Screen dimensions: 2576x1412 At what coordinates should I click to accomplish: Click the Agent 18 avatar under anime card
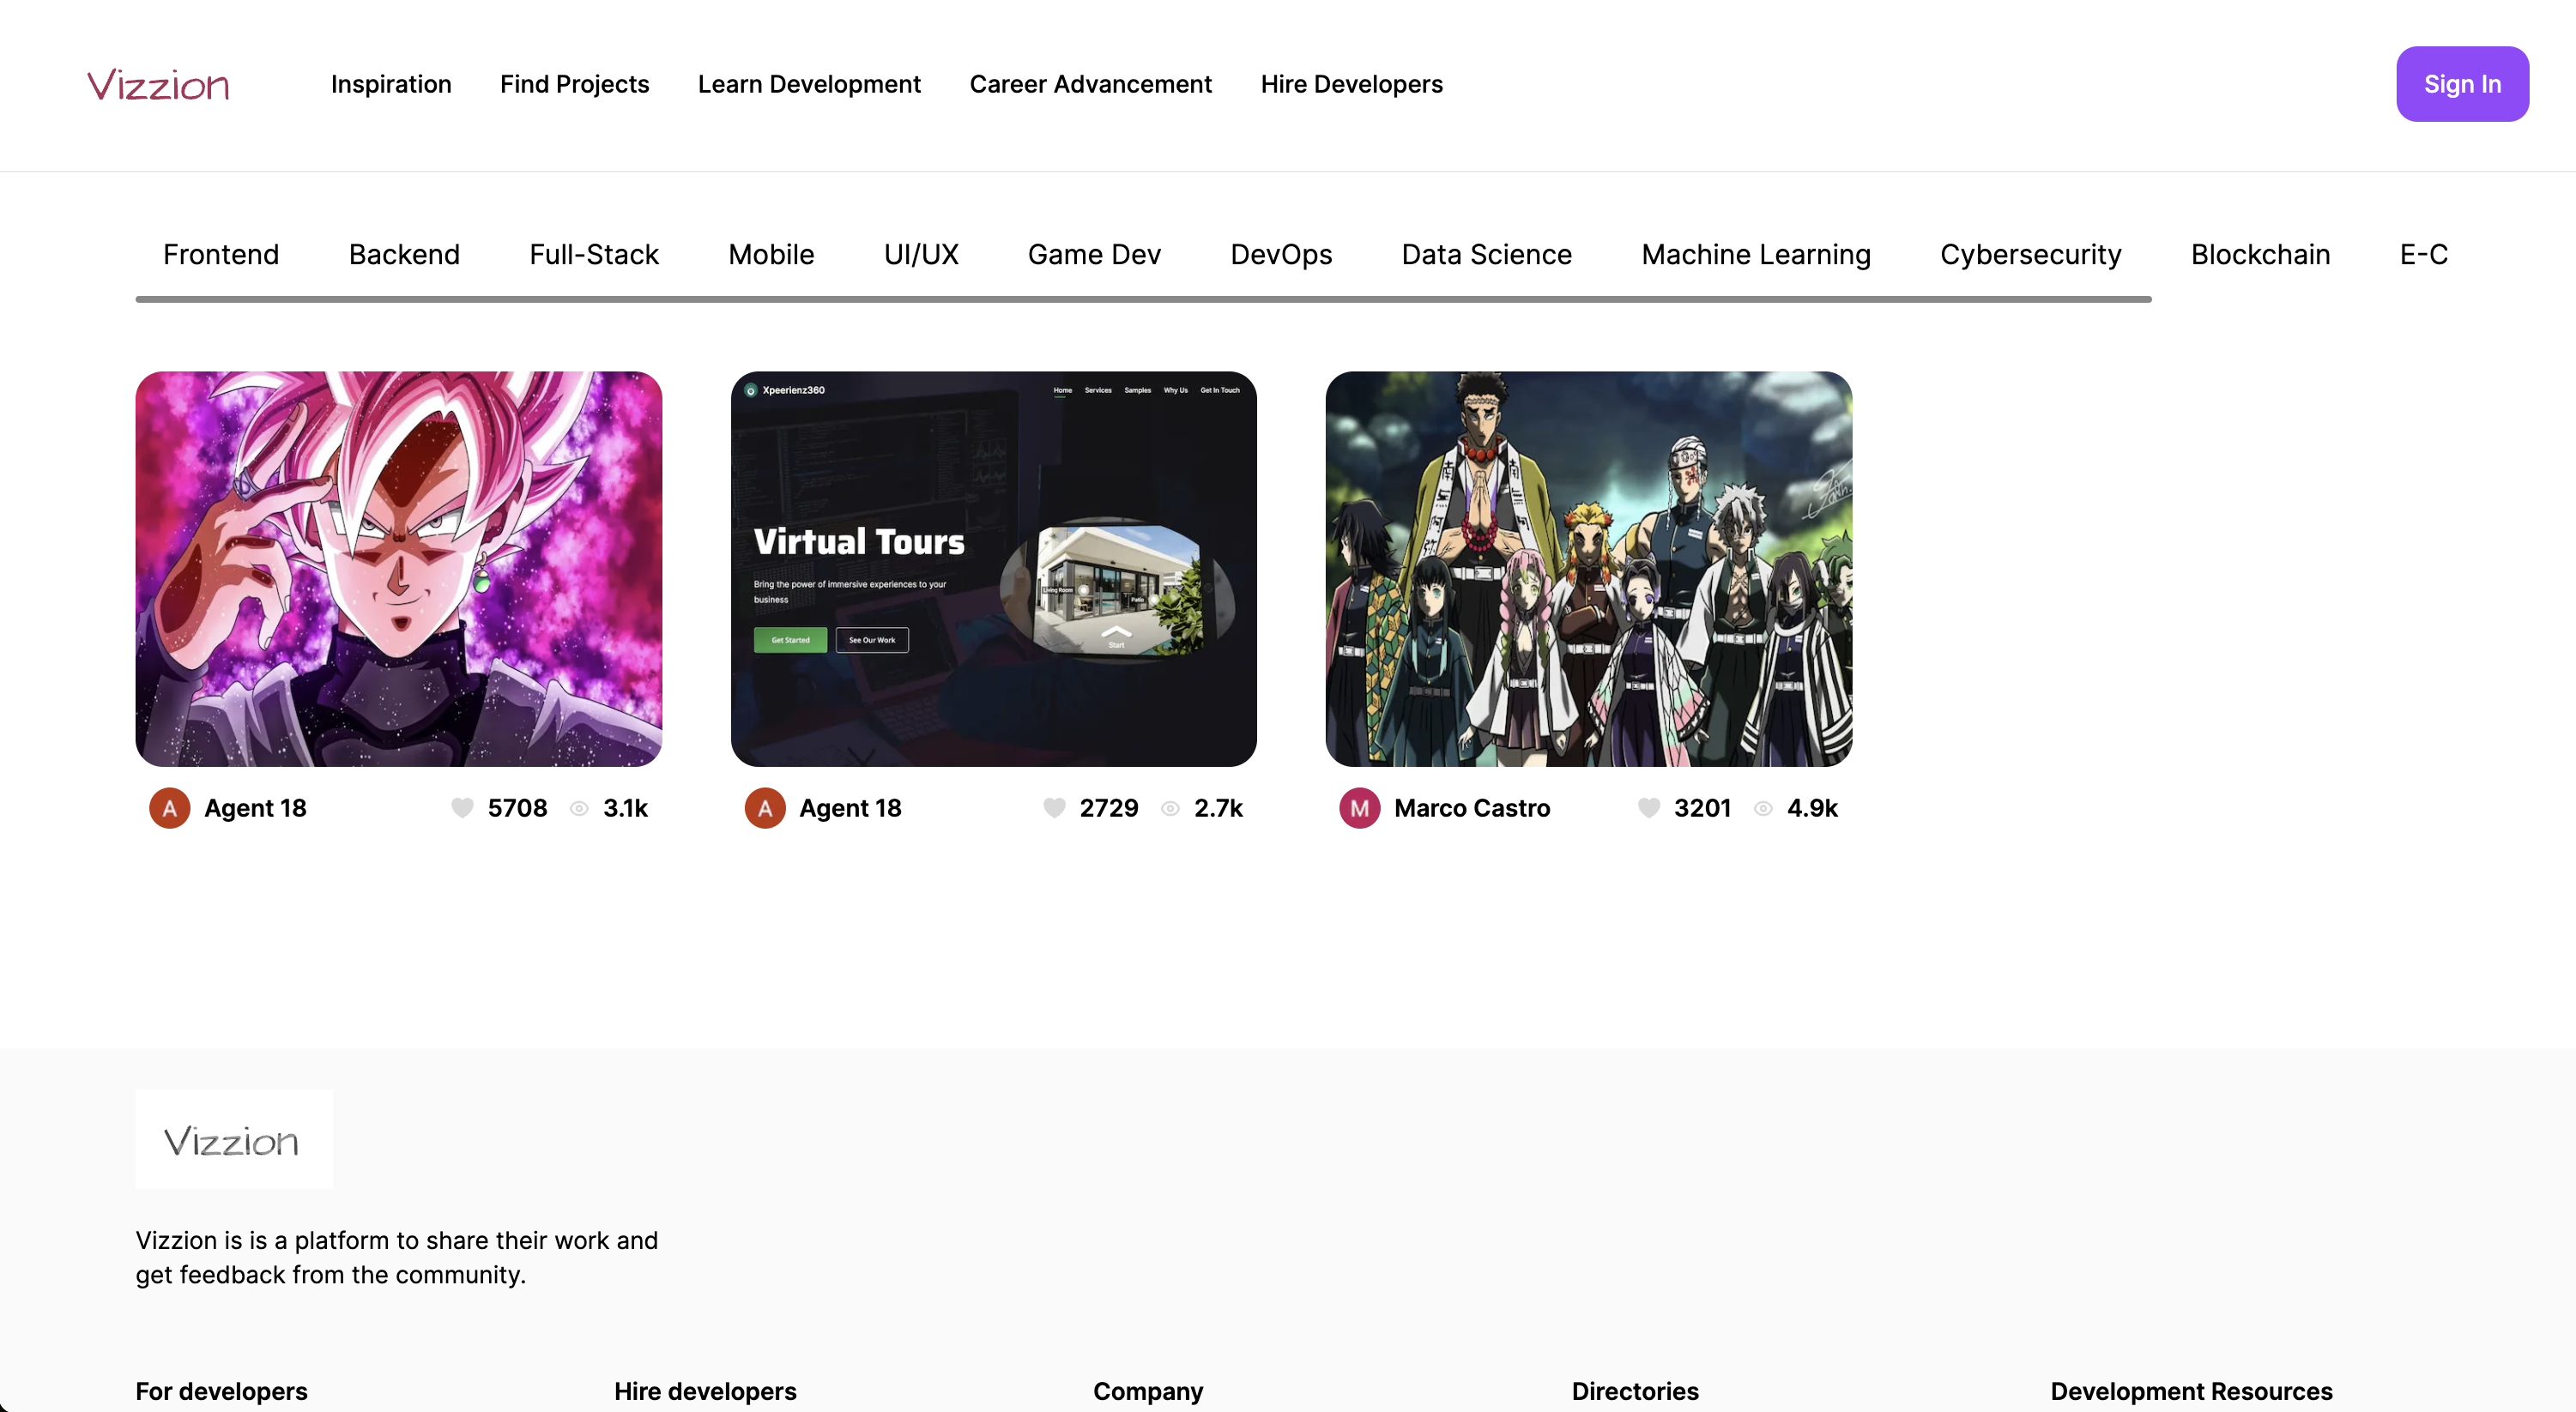[170, 808]
